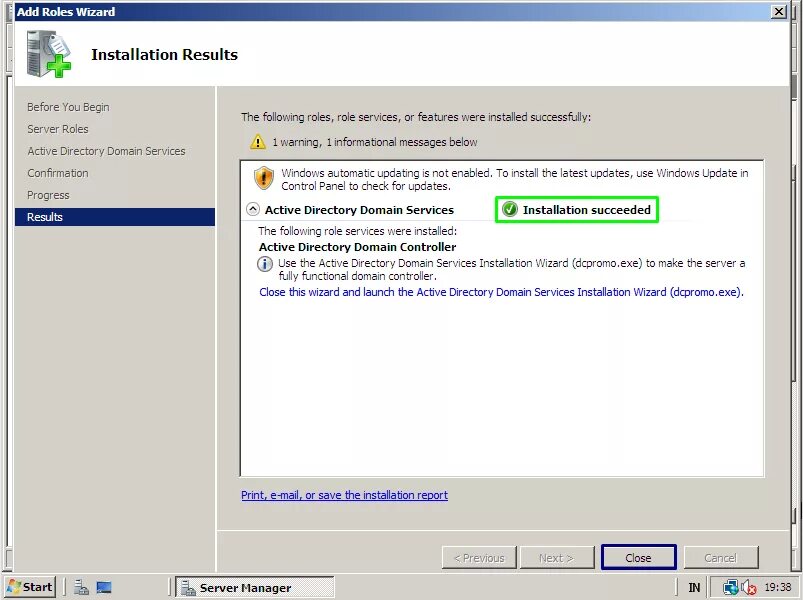Close the Add Roles Wizard window
803x600 pixels.
tap(779, 11)
